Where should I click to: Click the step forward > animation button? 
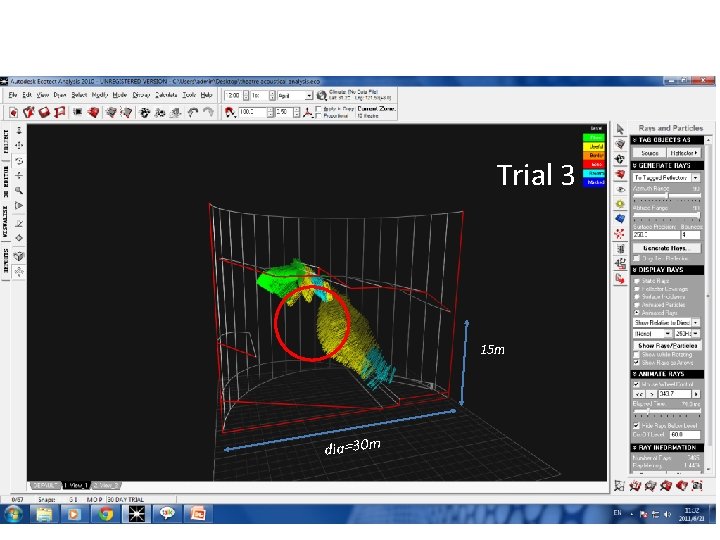[651, 394]
